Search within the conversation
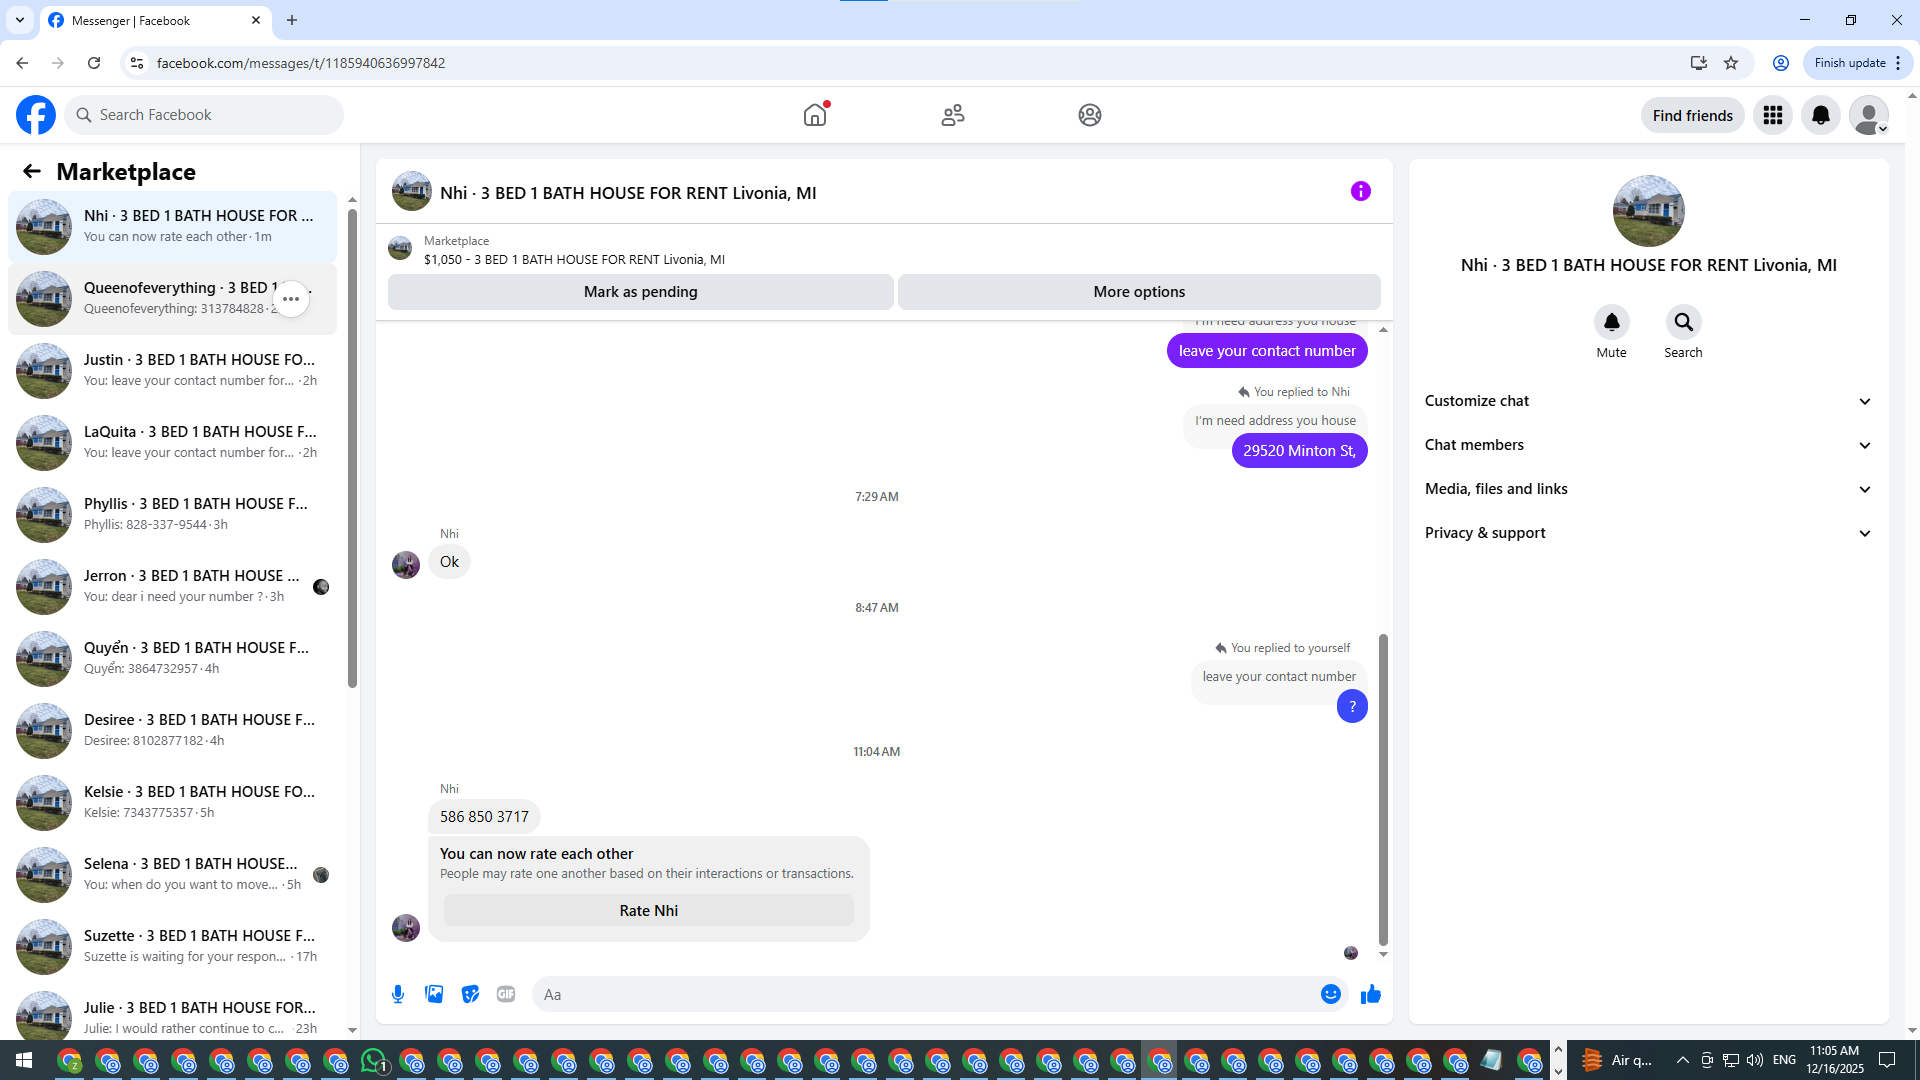Viewport: 1920px width, 1080px height. pos(1684,322)
